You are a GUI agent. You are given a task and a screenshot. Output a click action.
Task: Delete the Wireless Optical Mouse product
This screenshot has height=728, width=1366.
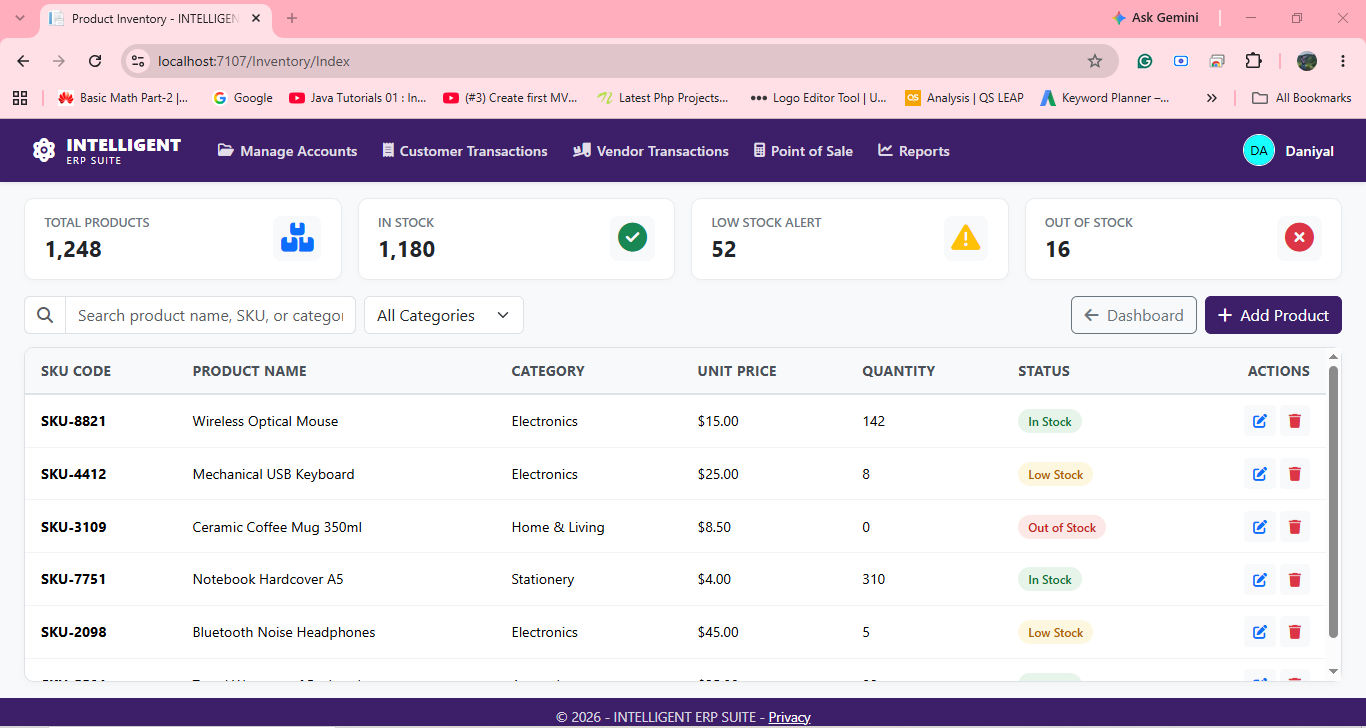pos(1295,421)
